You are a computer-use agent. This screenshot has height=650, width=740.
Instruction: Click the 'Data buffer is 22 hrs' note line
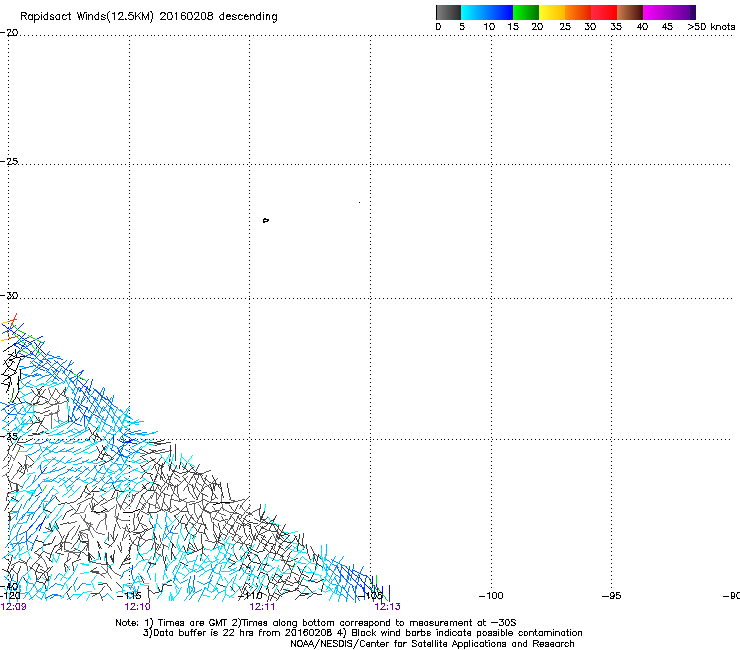362,633
